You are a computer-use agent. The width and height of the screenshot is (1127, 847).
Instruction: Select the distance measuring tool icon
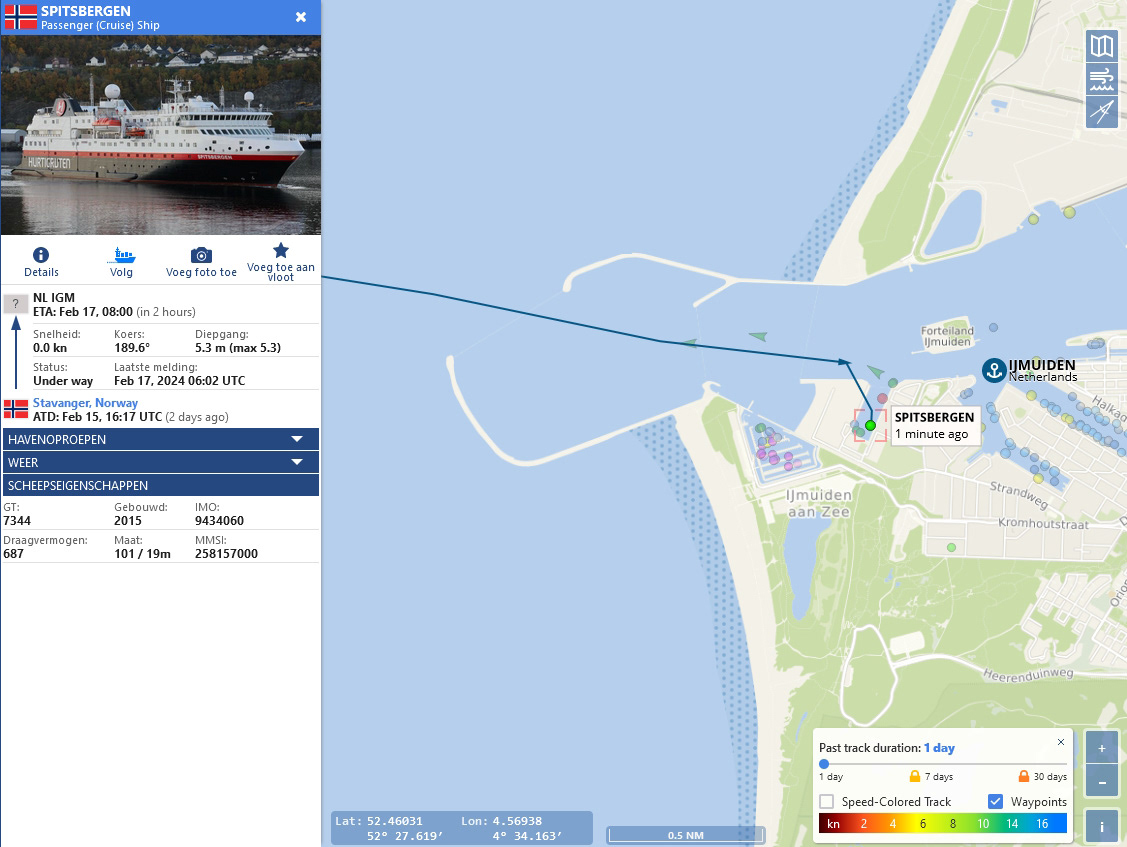[1102, 111]
